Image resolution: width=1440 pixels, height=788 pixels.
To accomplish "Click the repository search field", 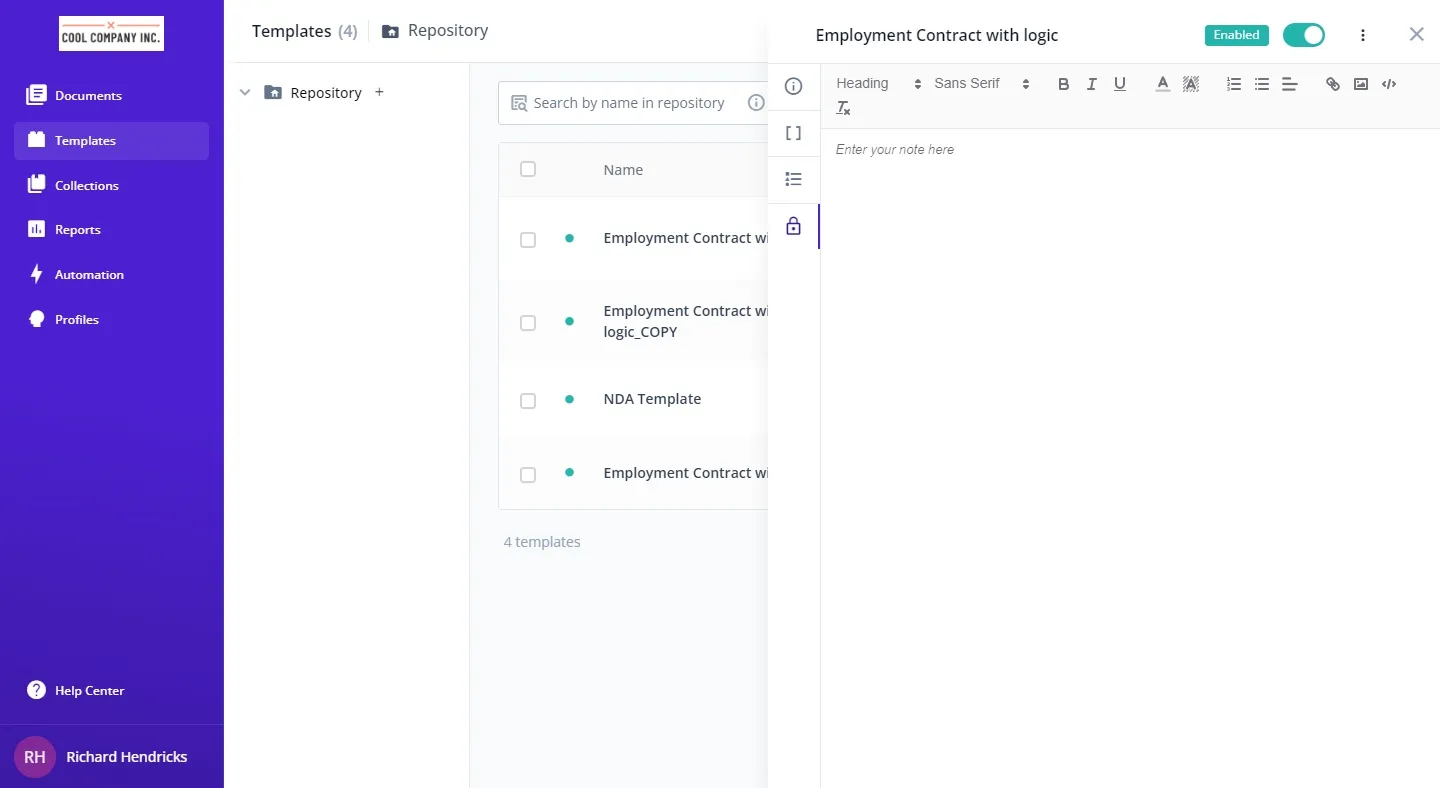I will pyautogui.click(x=628, y=103).
